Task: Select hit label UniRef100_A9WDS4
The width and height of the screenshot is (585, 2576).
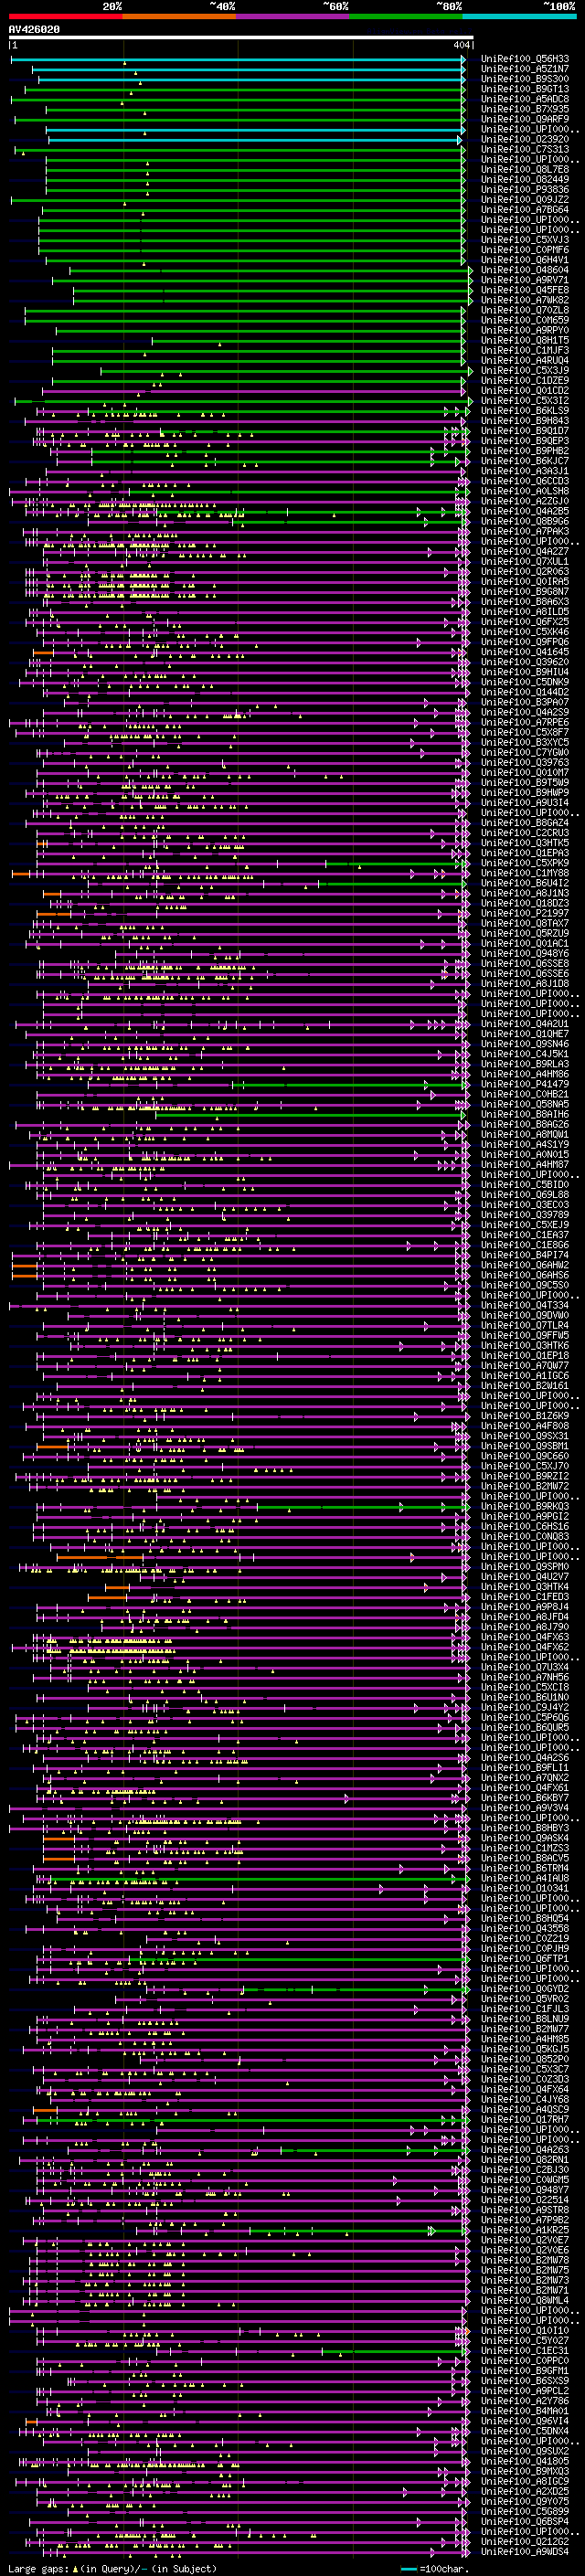Action: pos(525,2551)
